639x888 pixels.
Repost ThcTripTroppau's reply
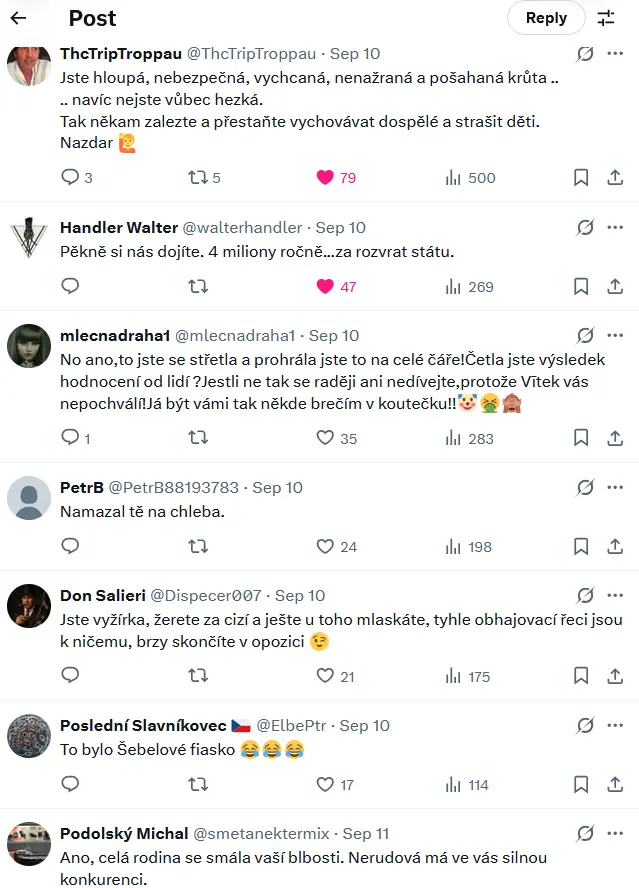198,178
